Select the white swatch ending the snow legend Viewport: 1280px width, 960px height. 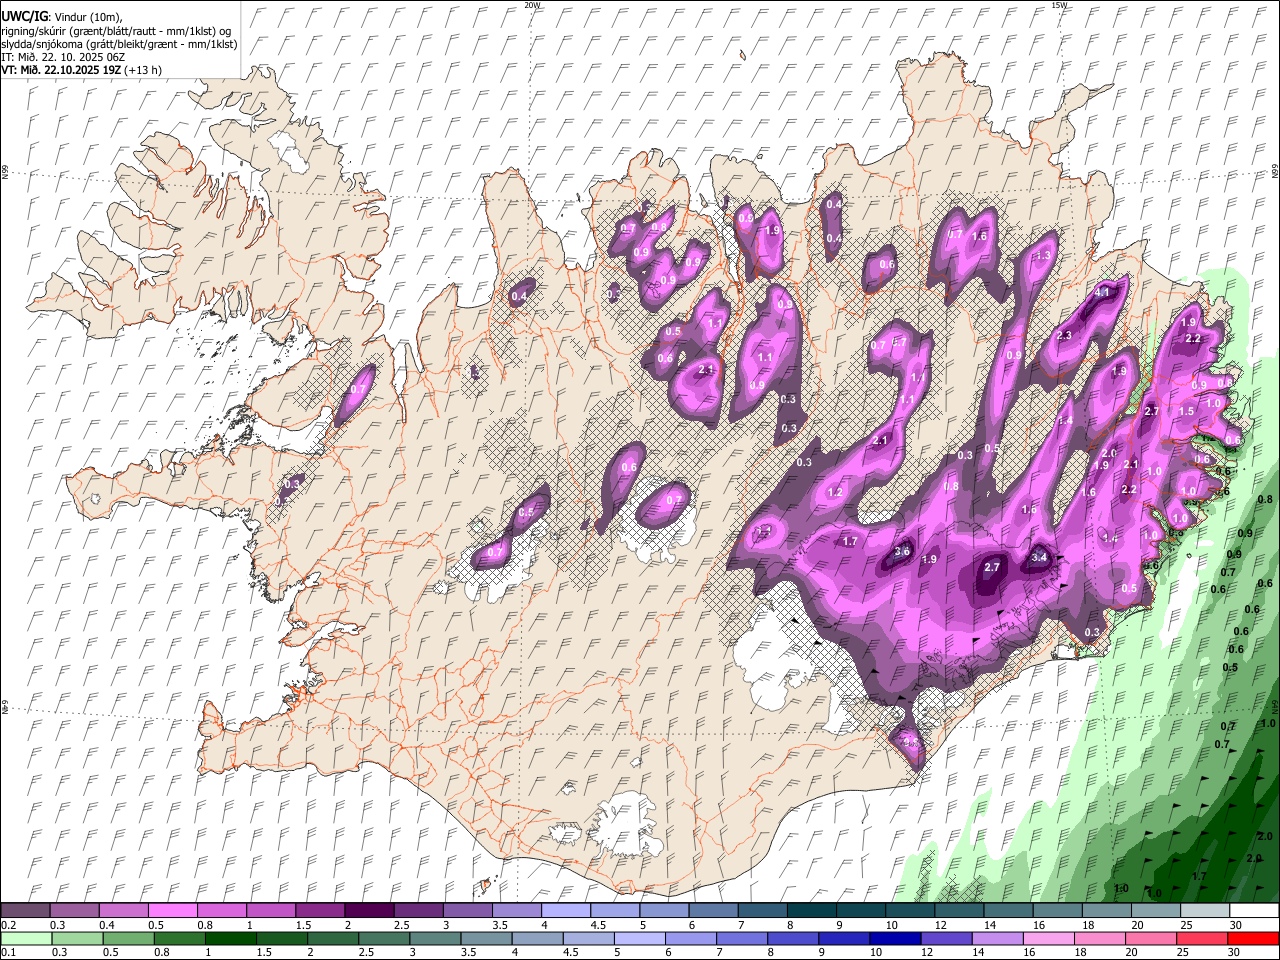click(x=1255, y=910)
